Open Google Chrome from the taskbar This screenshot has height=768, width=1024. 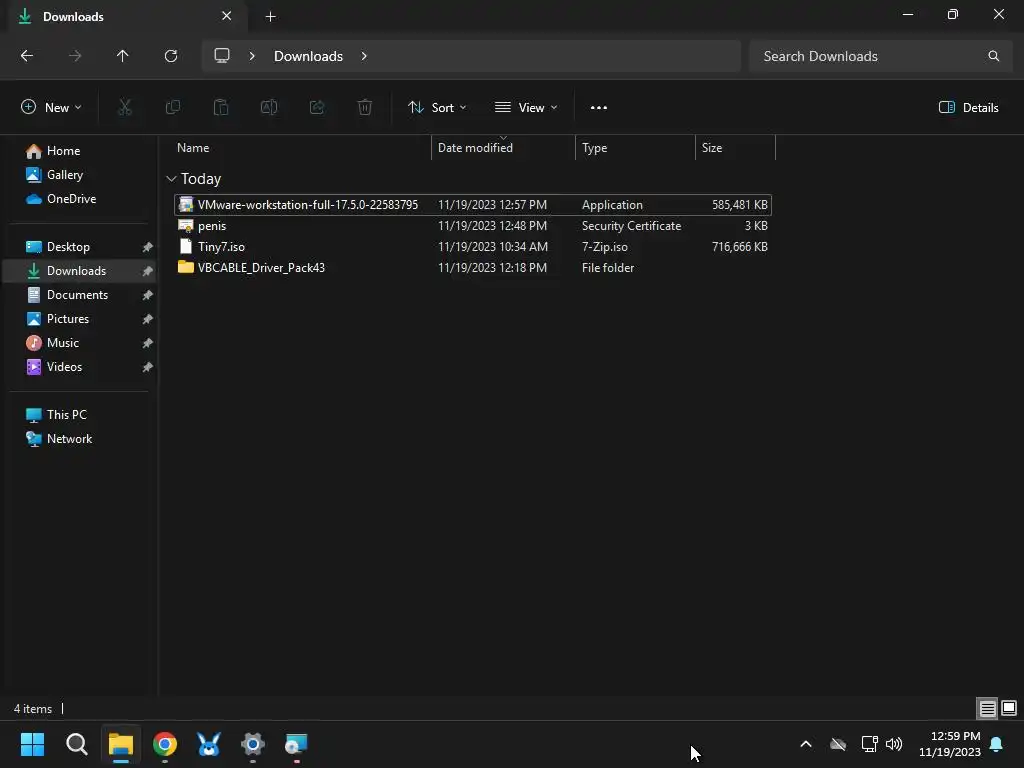165,744
